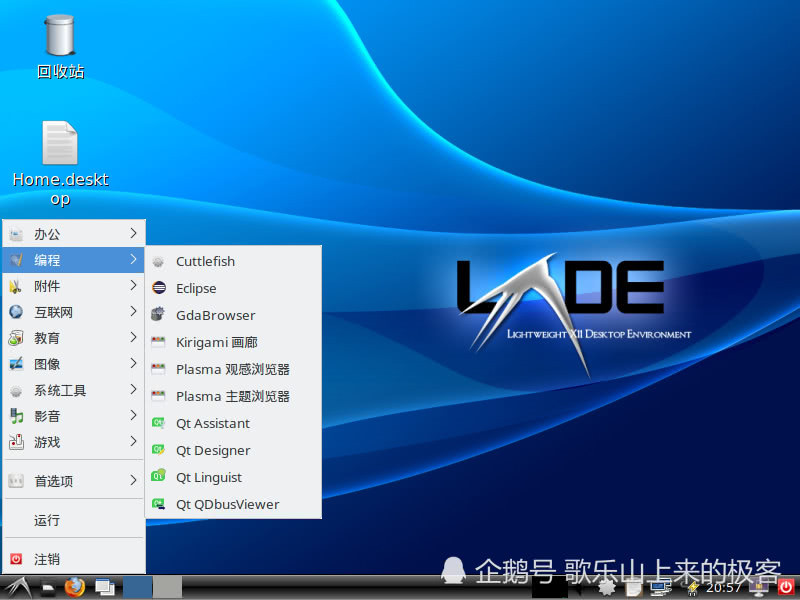
Task: Expand the 首选项 submenu arrow
Action: 133,480
